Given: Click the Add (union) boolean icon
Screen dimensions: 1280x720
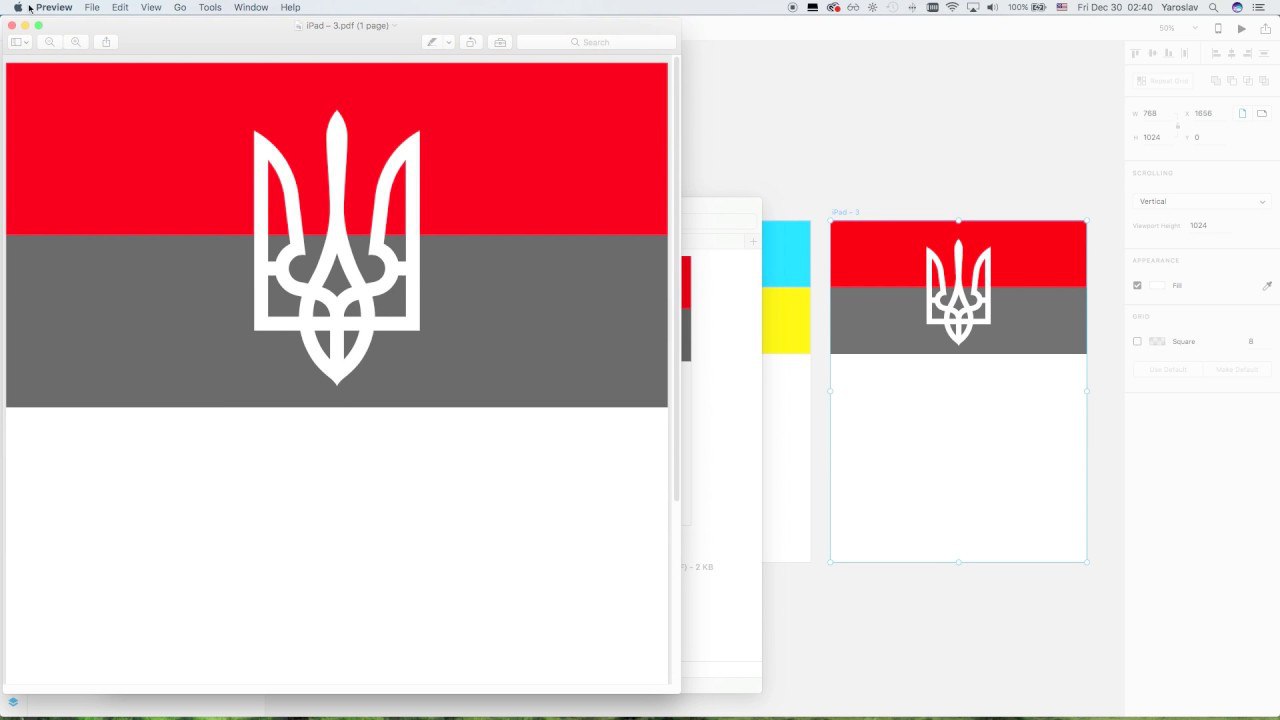Looking at the screenshot, I should click(1216, 81).
